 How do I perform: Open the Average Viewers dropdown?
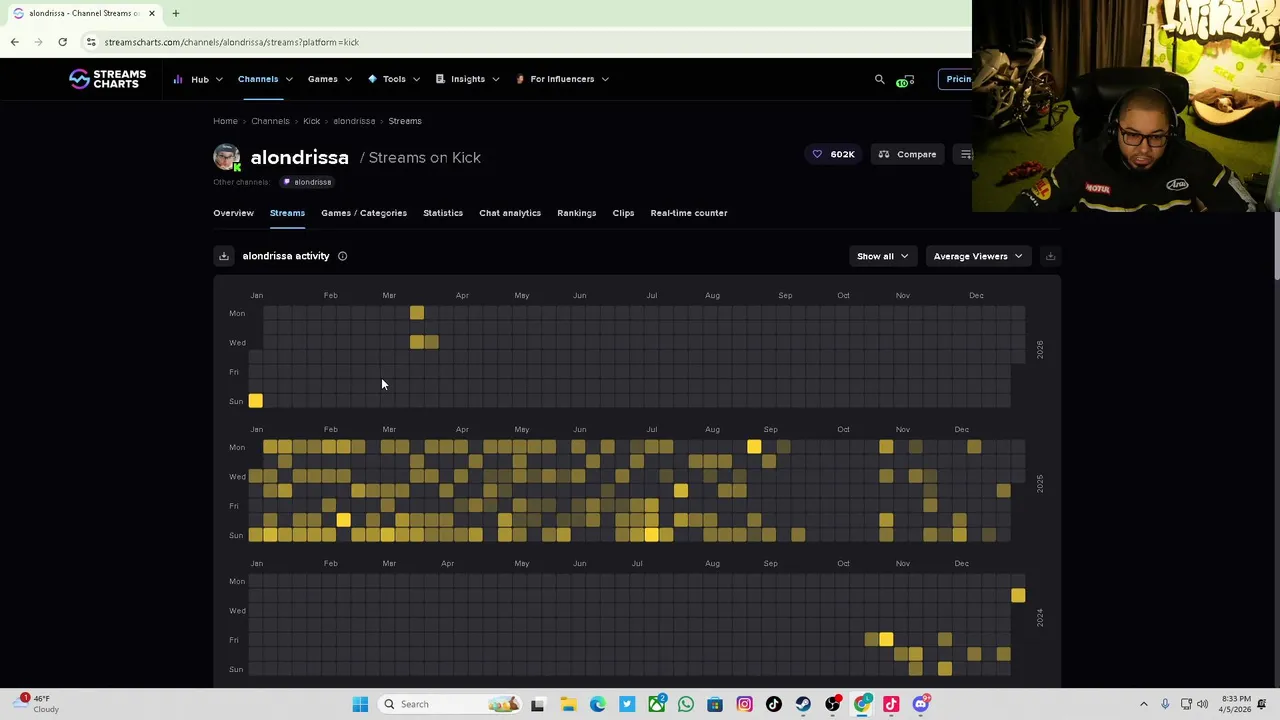click(x=977, y=256)
